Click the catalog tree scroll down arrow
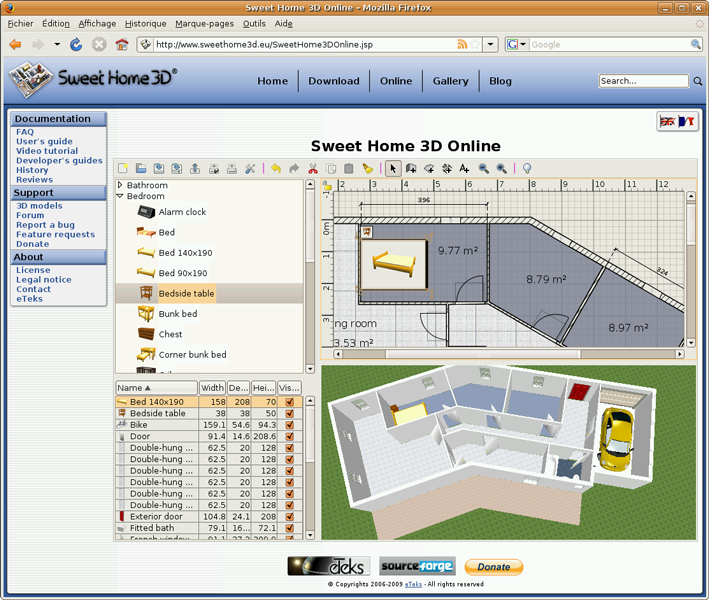709x600 pixels. (x=310, y=369)
